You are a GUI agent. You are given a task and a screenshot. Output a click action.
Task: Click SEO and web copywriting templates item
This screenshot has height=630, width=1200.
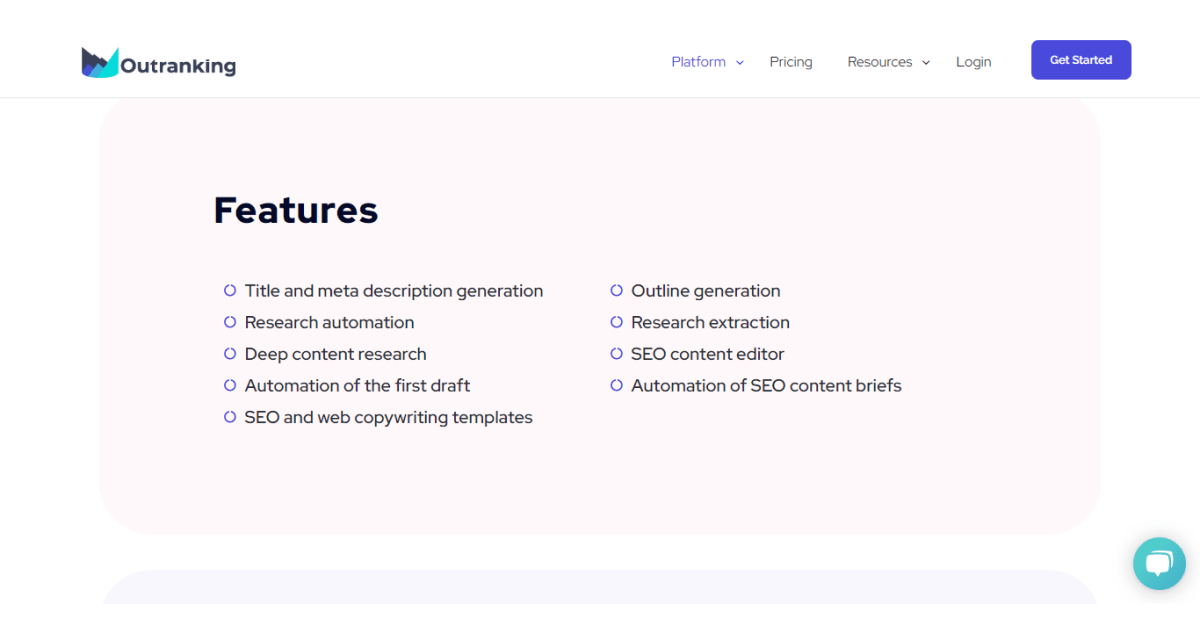[388, 418]
